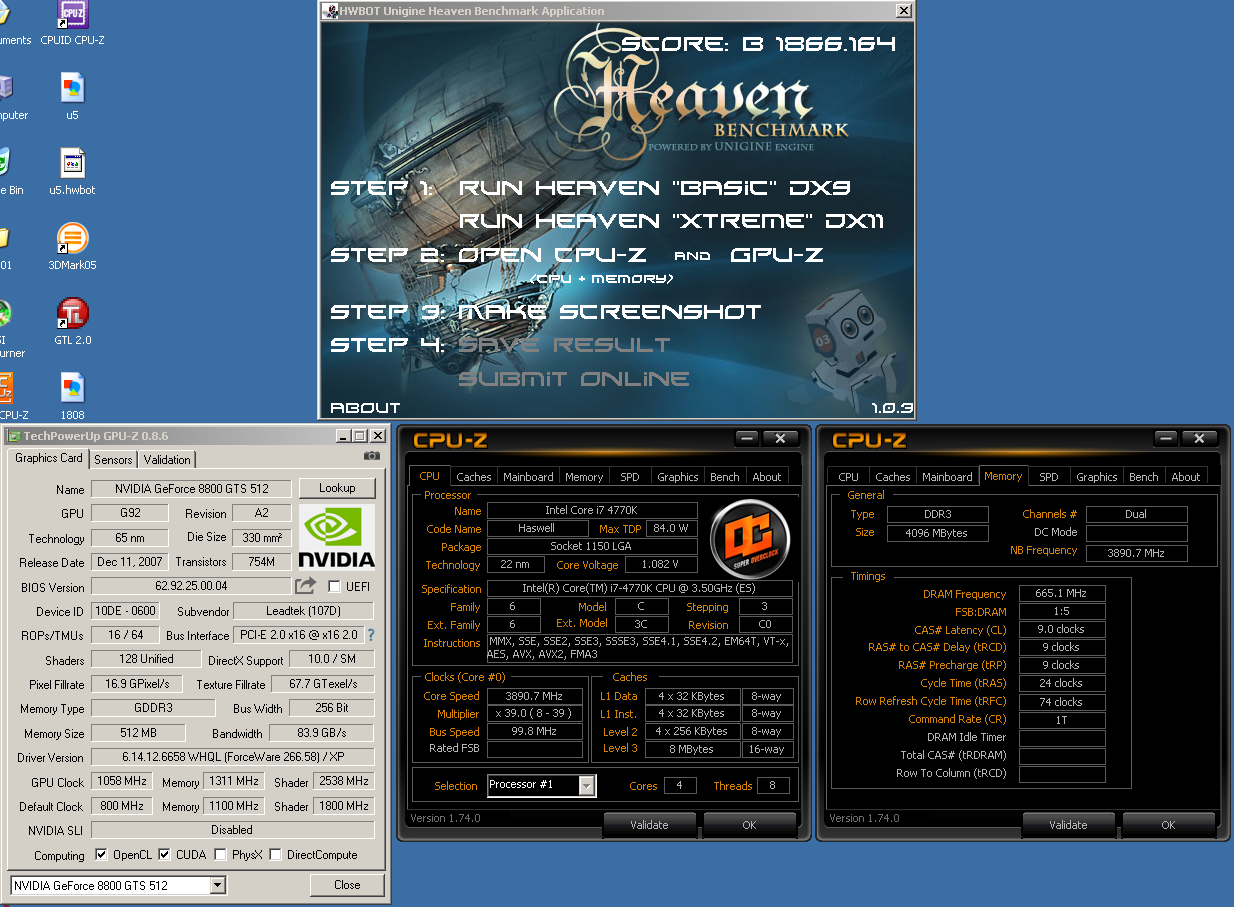Launch the GTL 2.0 desktop shortcut
Viewport: 1234px width, 907px height.
pos(72,314)
